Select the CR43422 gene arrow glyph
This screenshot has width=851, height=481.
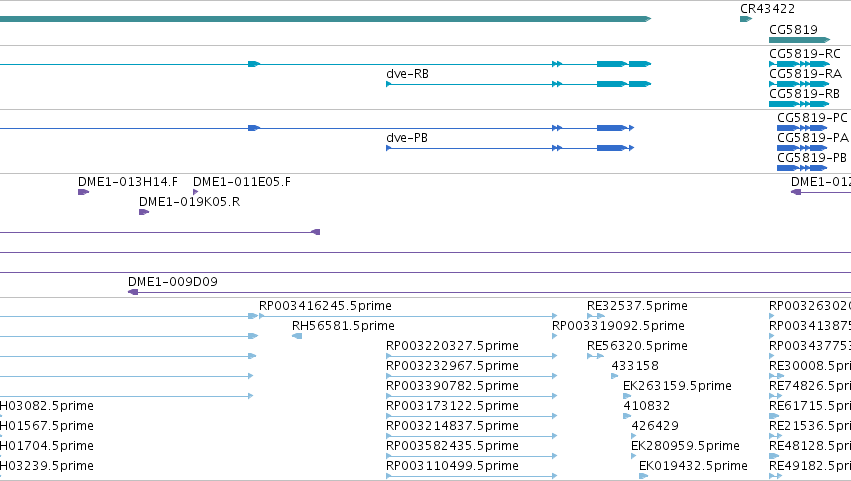(746, 19)
